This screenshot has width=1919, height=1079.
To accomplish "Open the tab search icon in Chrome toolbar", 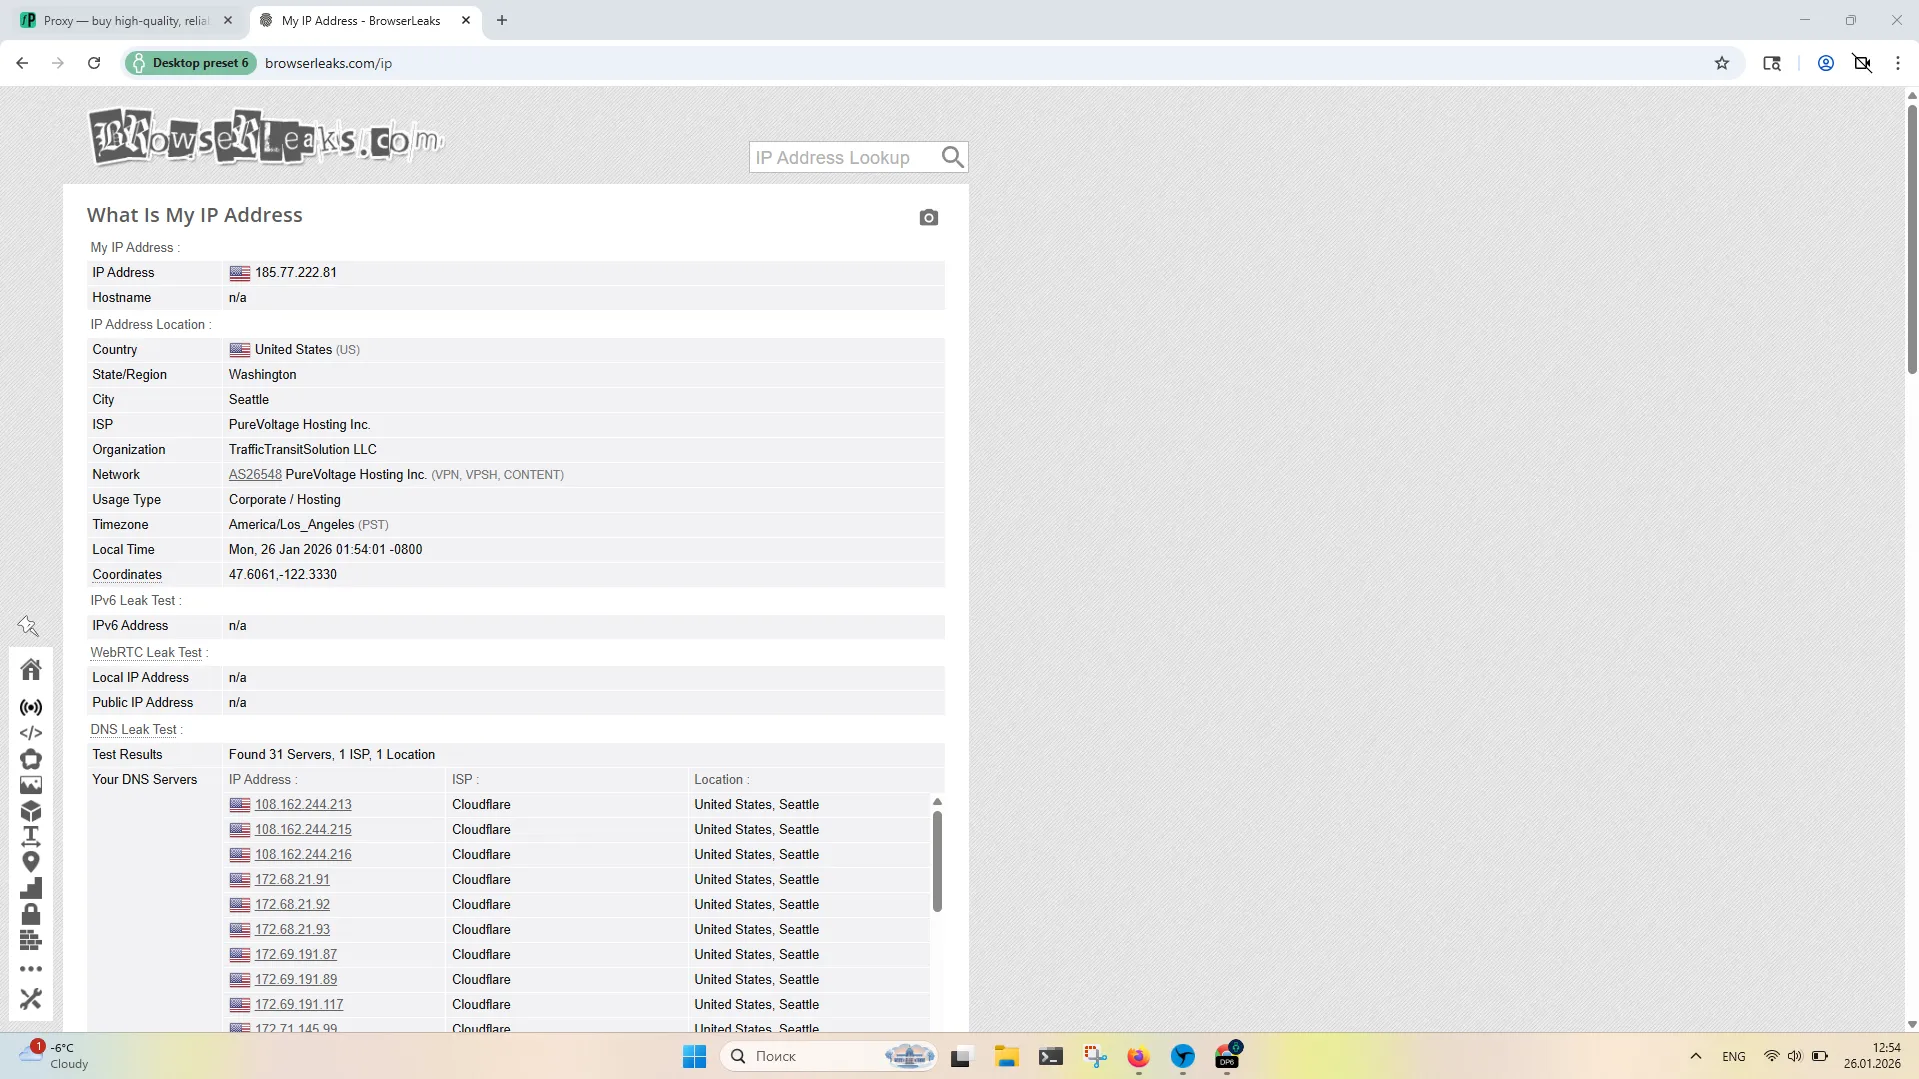I will coord(1772,63).
